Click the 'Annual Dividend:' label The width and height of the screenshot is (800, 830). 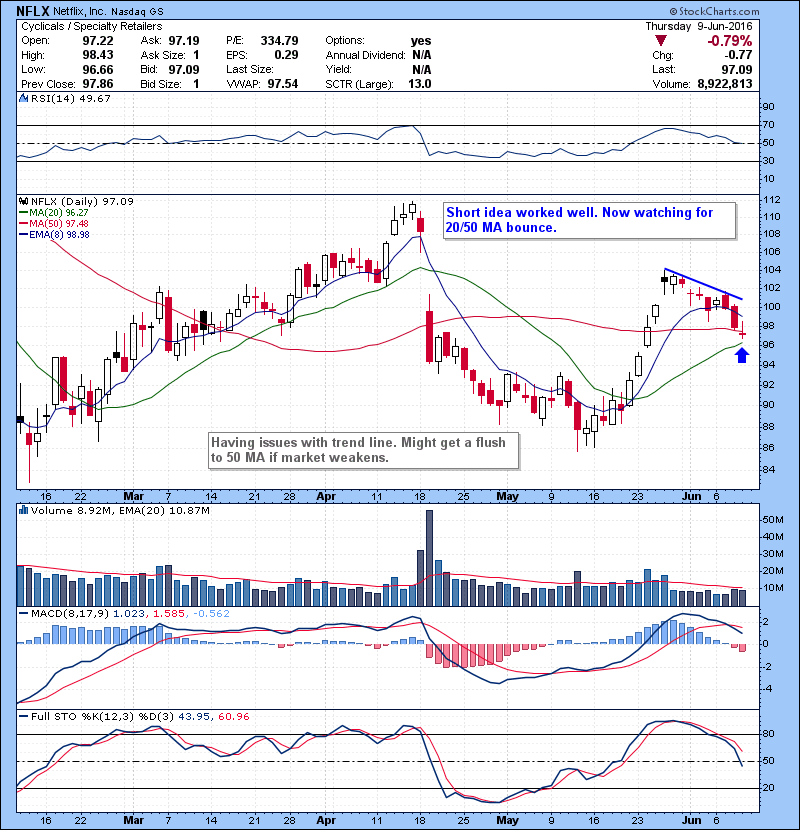365,55
